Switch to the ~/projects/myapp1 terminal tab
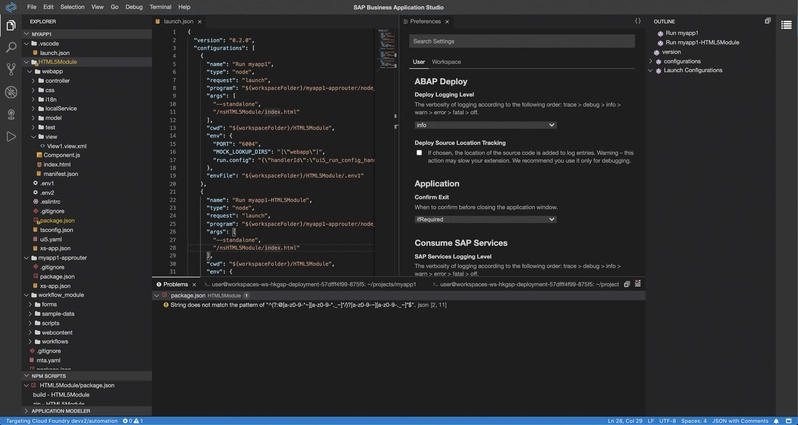This screenshot has width=798, height=425. [310, 285]
